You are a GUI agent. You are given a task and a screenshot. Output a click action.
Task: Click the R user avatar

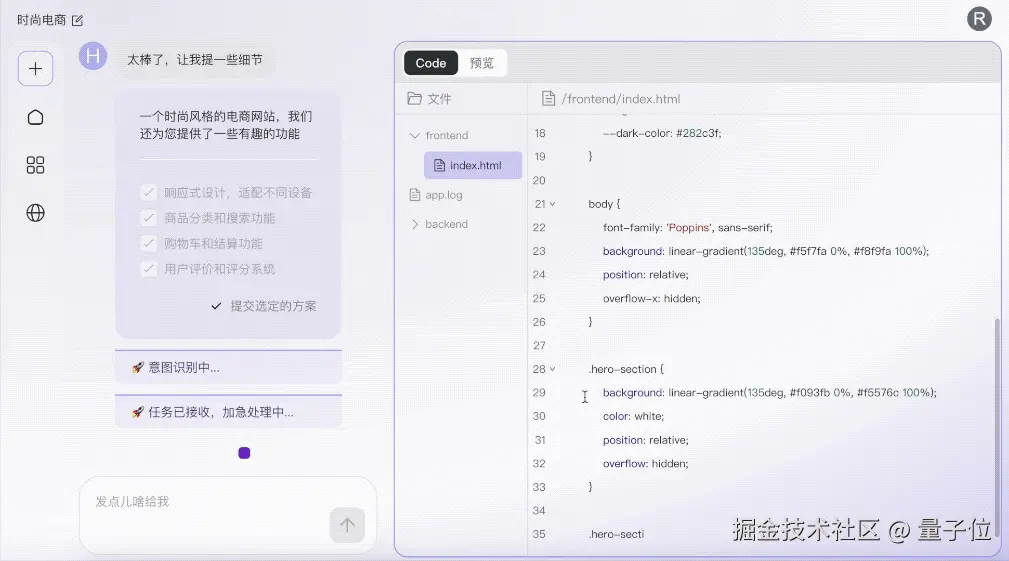coord(979,19)
